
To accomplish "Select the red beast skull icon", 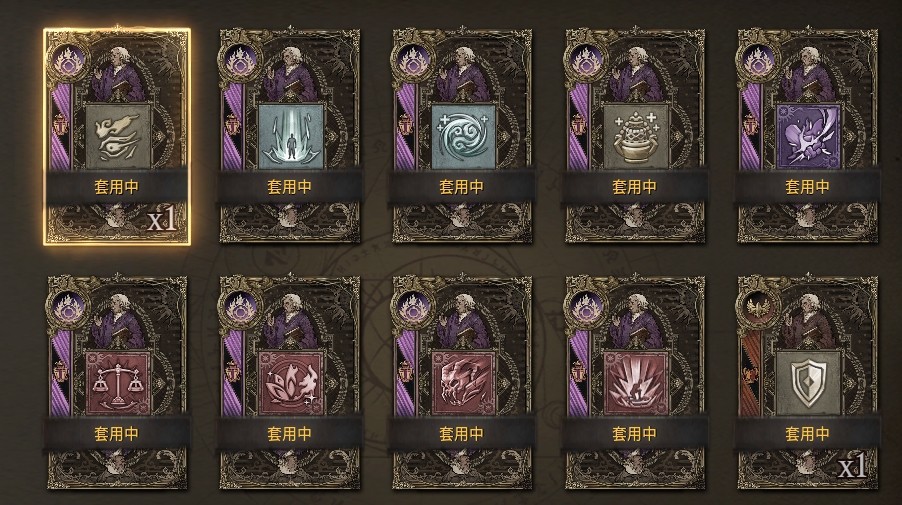I will point(463,384).
